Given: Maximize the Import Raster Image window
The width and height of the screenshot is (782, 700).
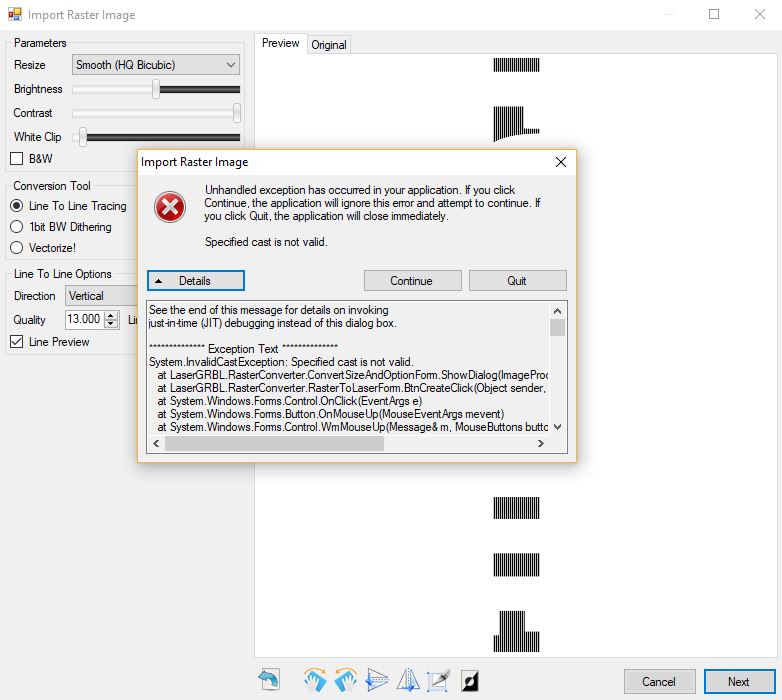Looking at the screenshot, I should [x=714, y=14].
